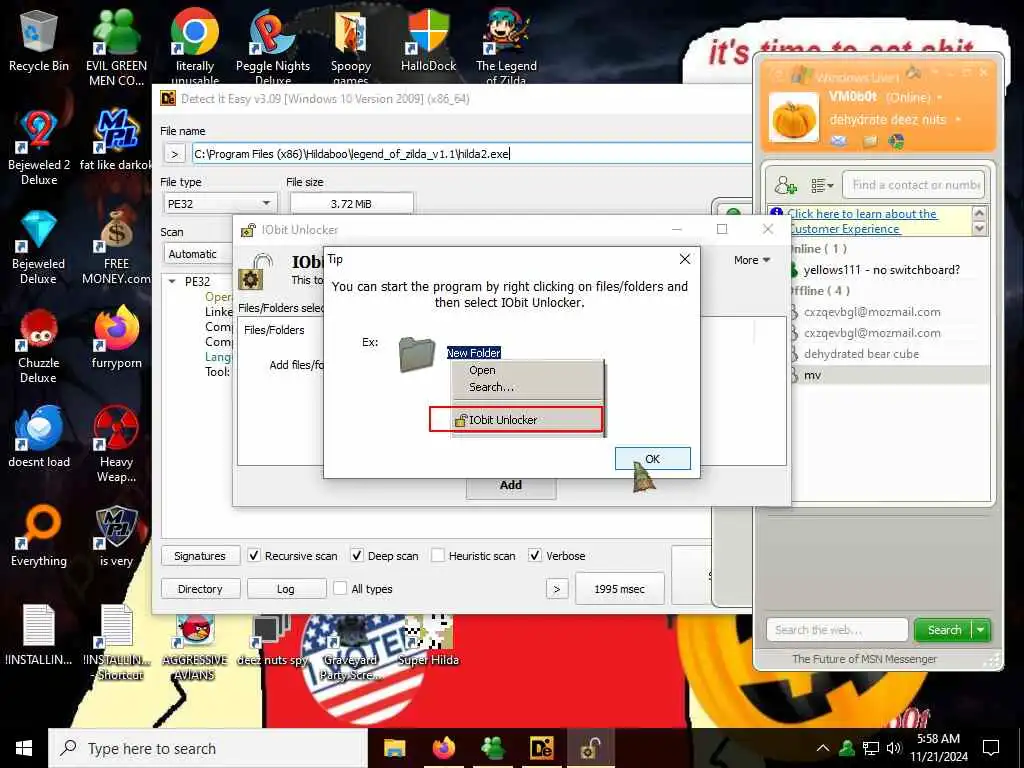Click the 'deez nuts spy' desktop shortcut

(272, 640)
